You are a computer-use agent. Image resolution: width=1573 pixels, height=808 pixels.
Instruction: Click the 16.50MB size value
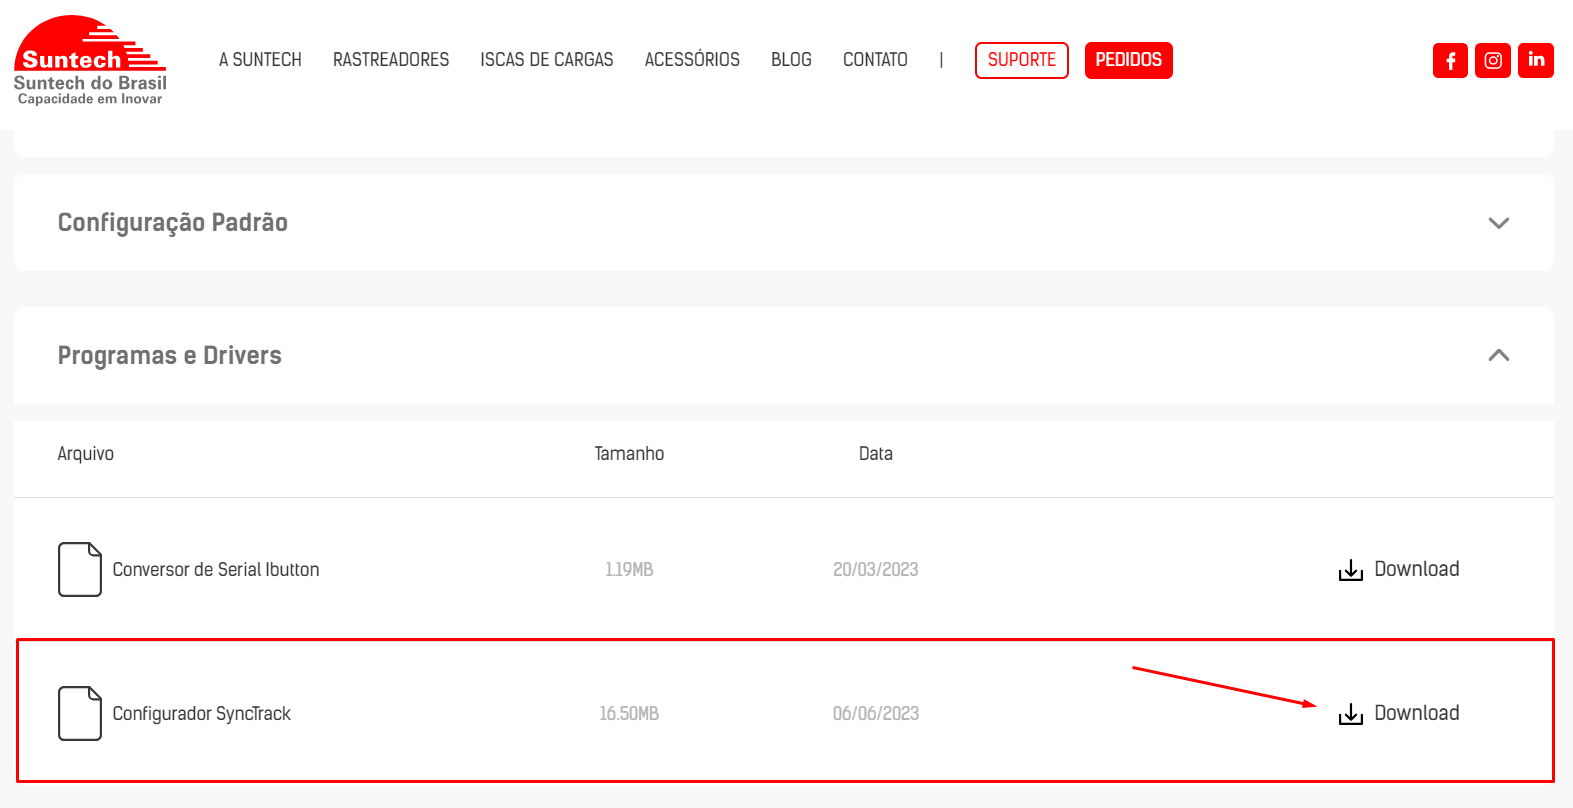(x=629, y=714)
